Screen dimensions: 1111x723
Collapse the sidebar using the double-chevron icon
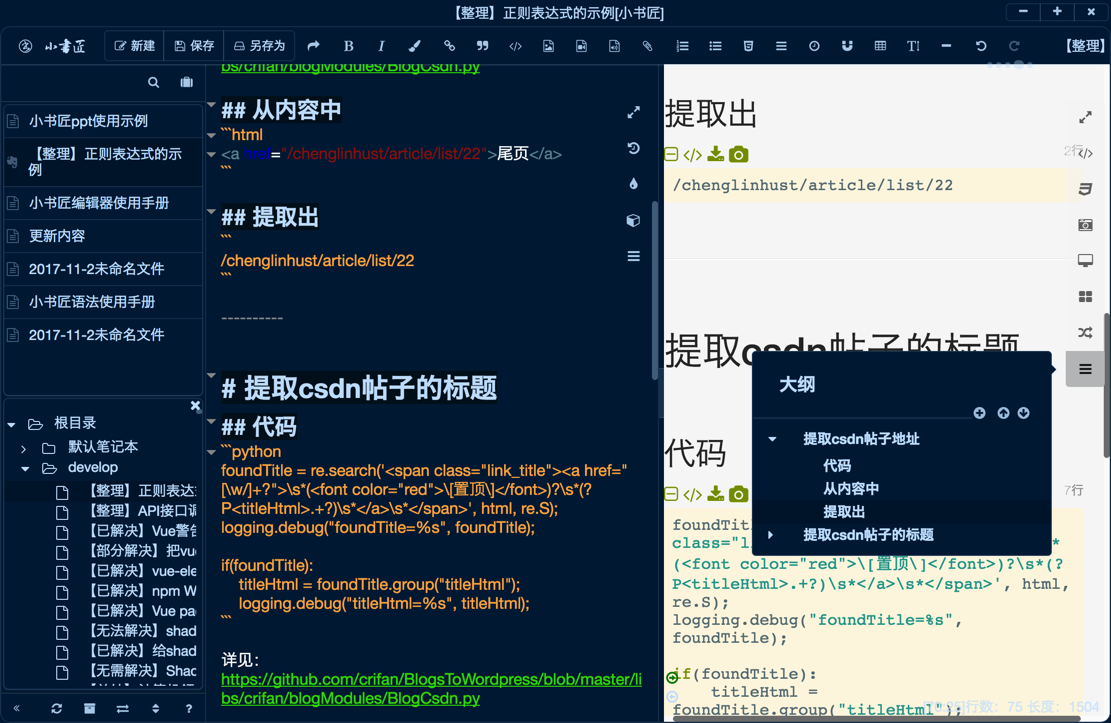[x=16, y=708]
